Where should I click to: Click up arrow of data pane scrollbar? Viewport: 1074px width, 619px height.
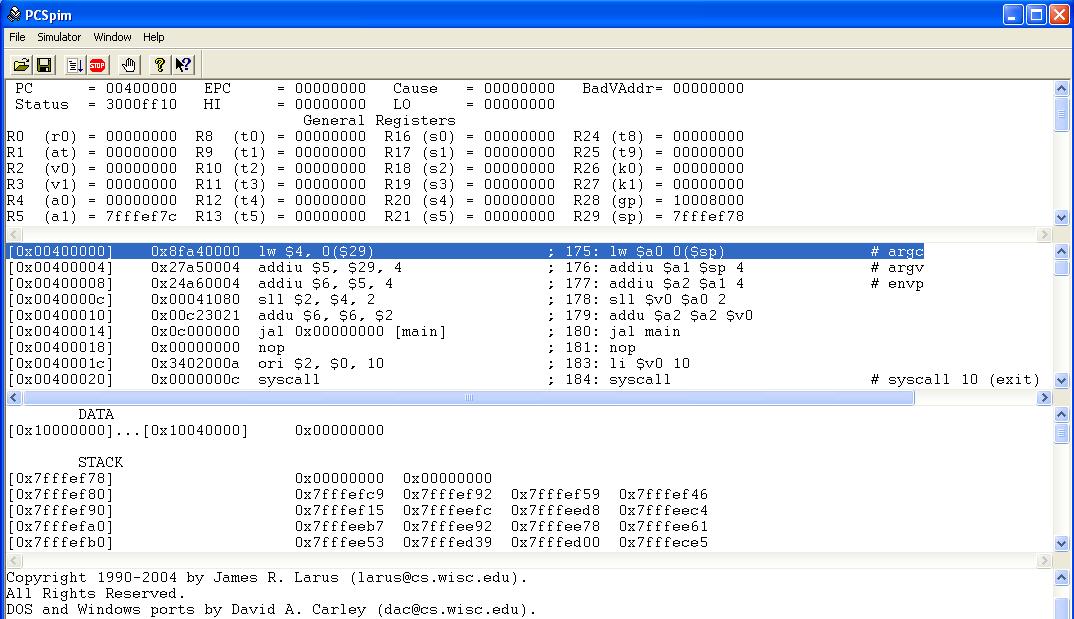[1061, 414]
